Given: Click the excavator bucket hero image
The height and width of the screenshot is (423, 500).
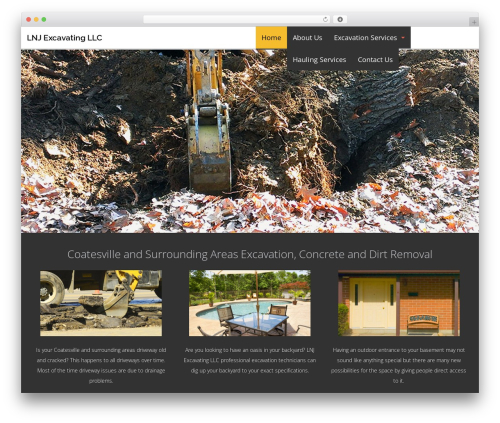Looking at the screenshot, I should (x=250, y=141).
